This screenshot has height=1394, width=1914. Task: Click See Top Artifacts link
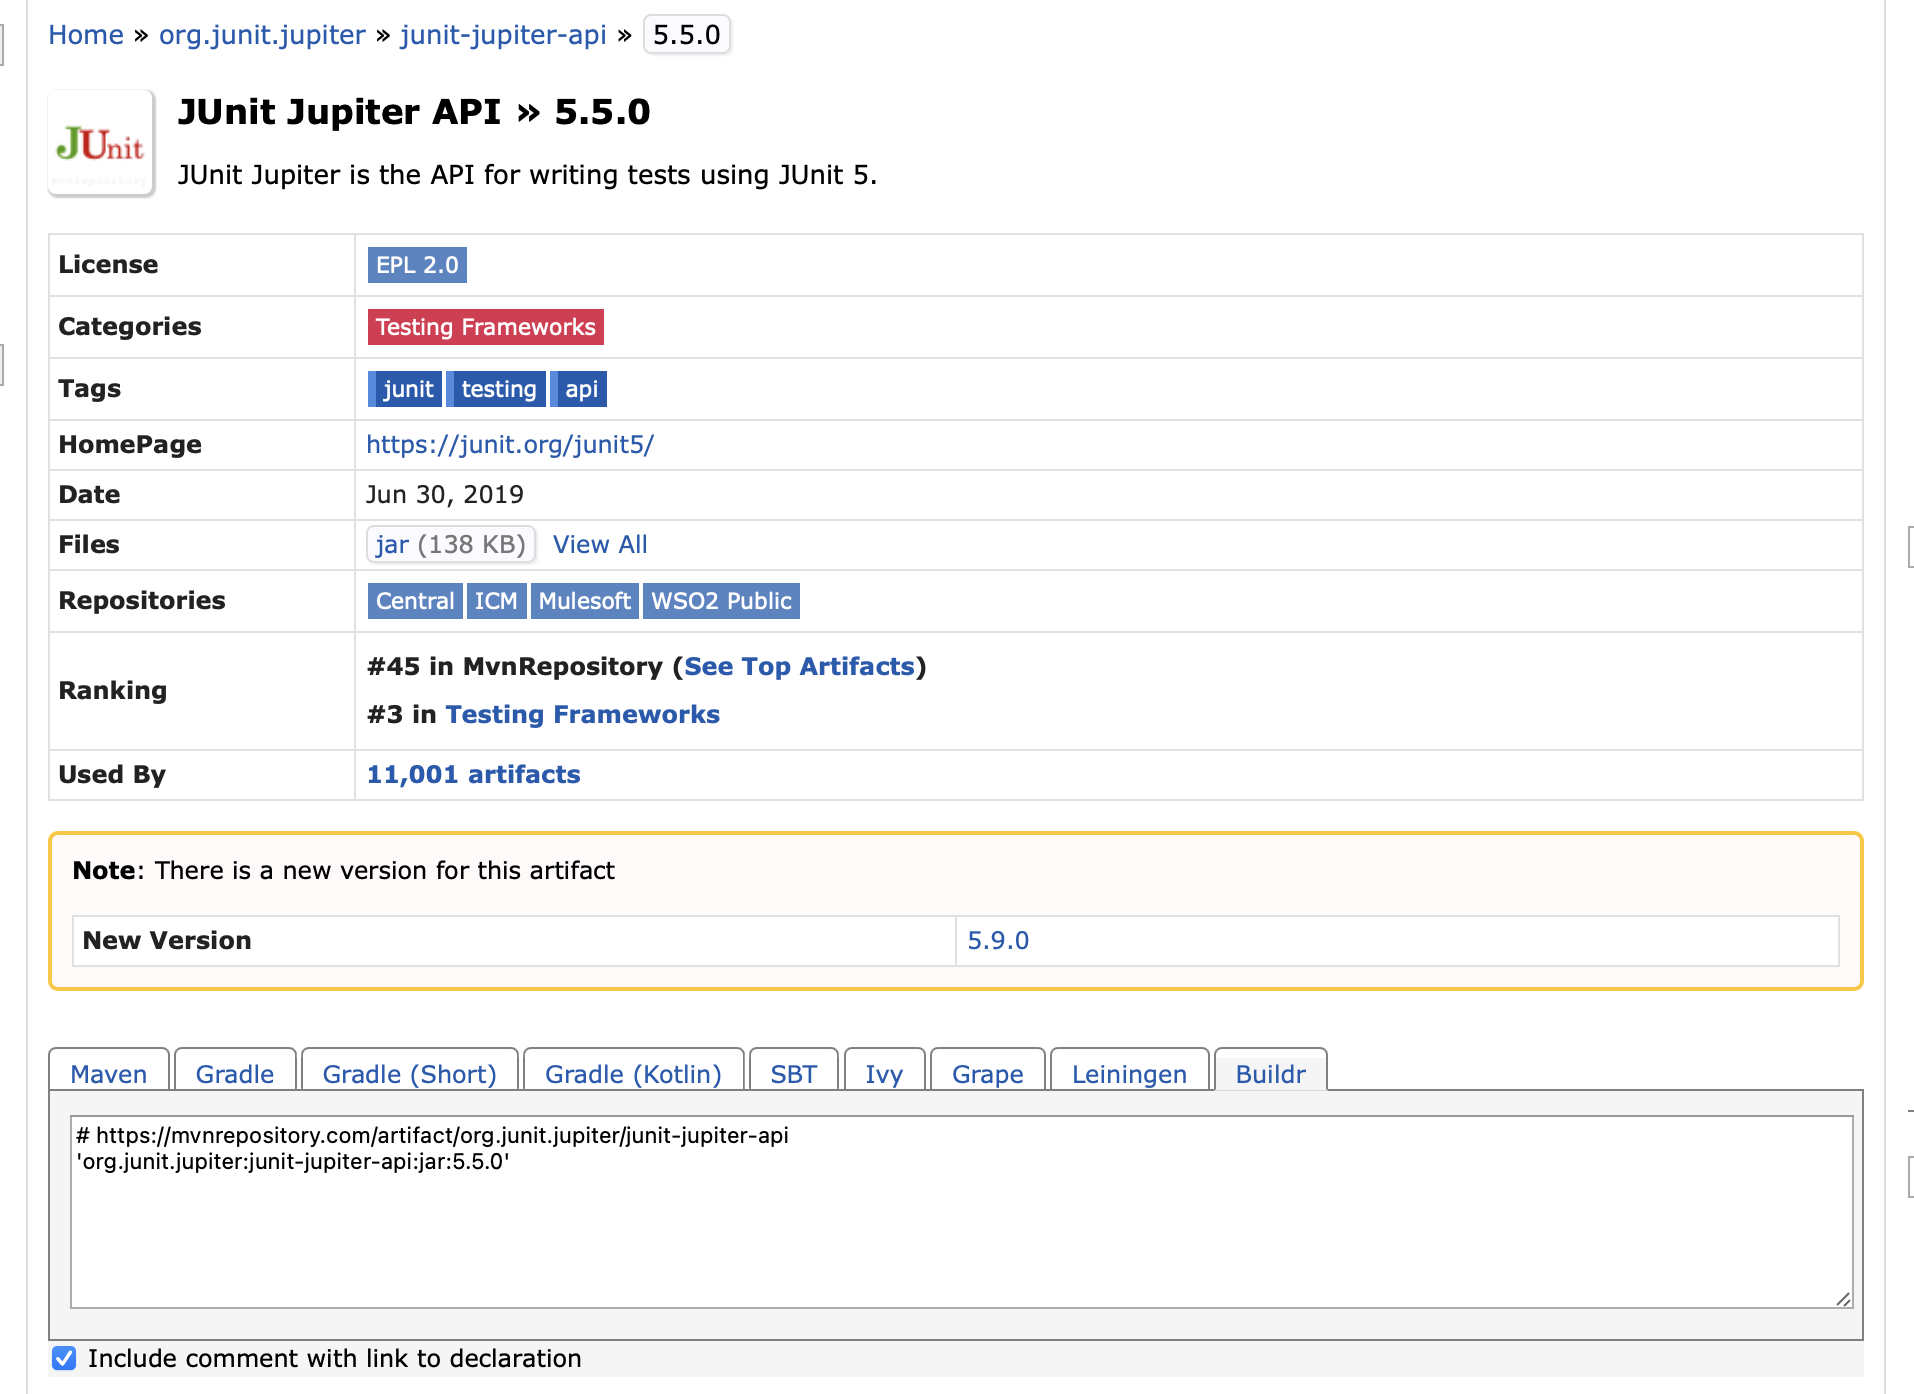tap(799, 667)
